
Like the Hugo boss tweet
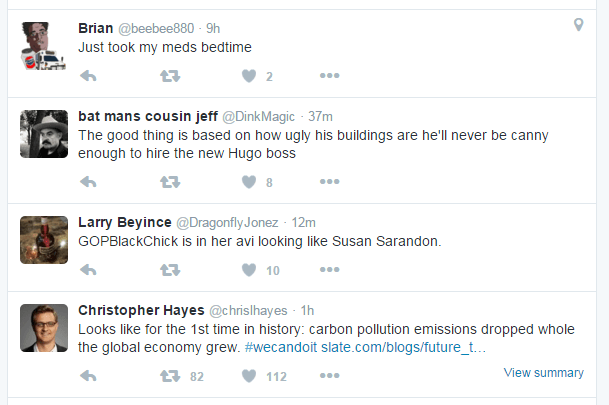coord(249,181)
